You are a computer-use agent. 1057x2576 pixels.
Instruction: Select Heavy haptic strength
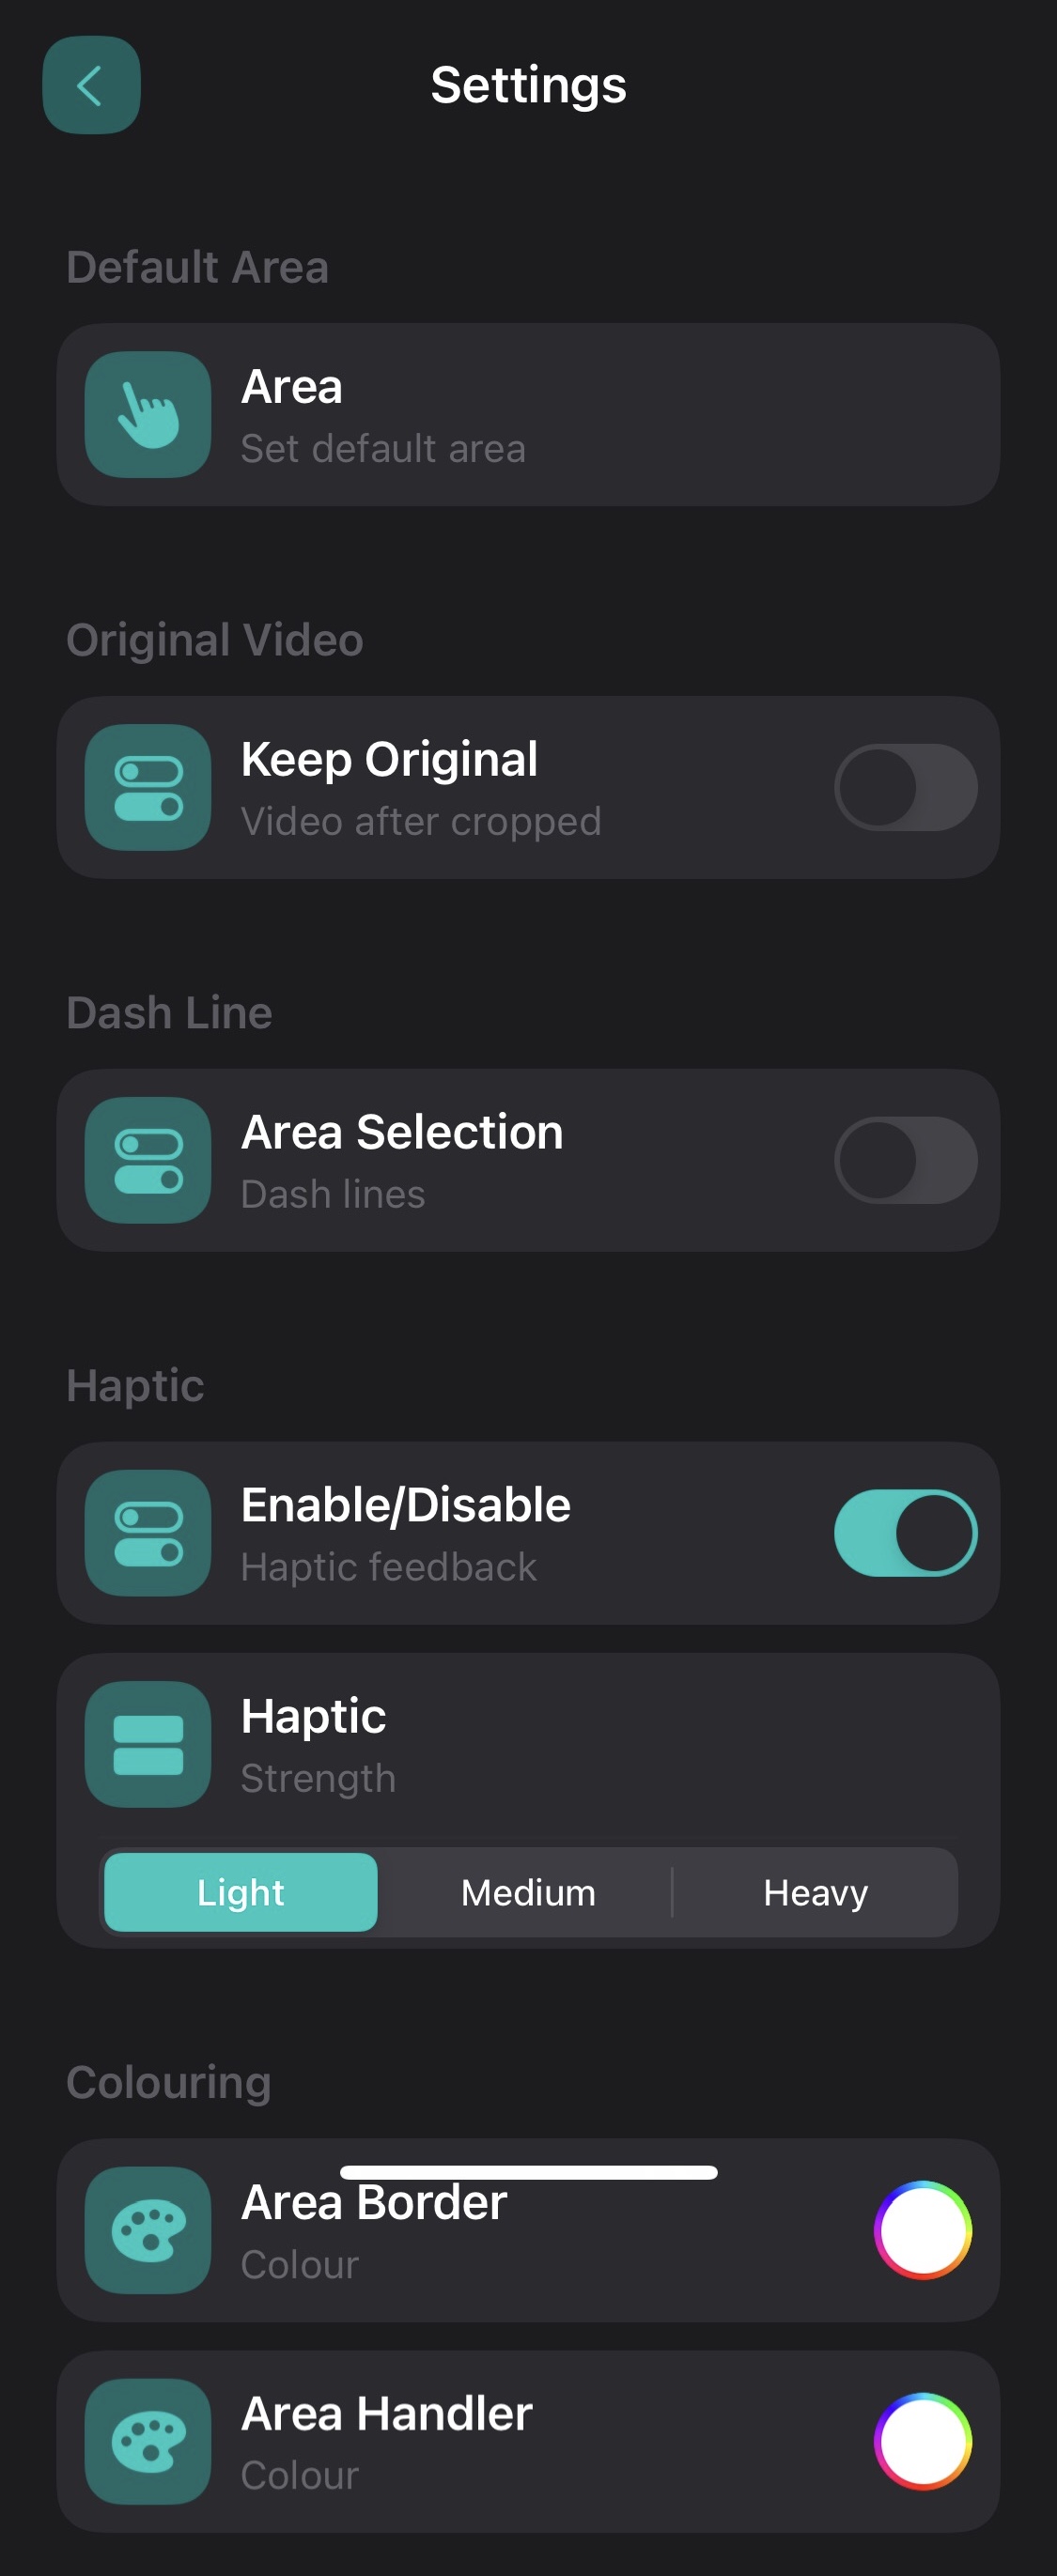pyautogui.click(x=815, y=1892)
